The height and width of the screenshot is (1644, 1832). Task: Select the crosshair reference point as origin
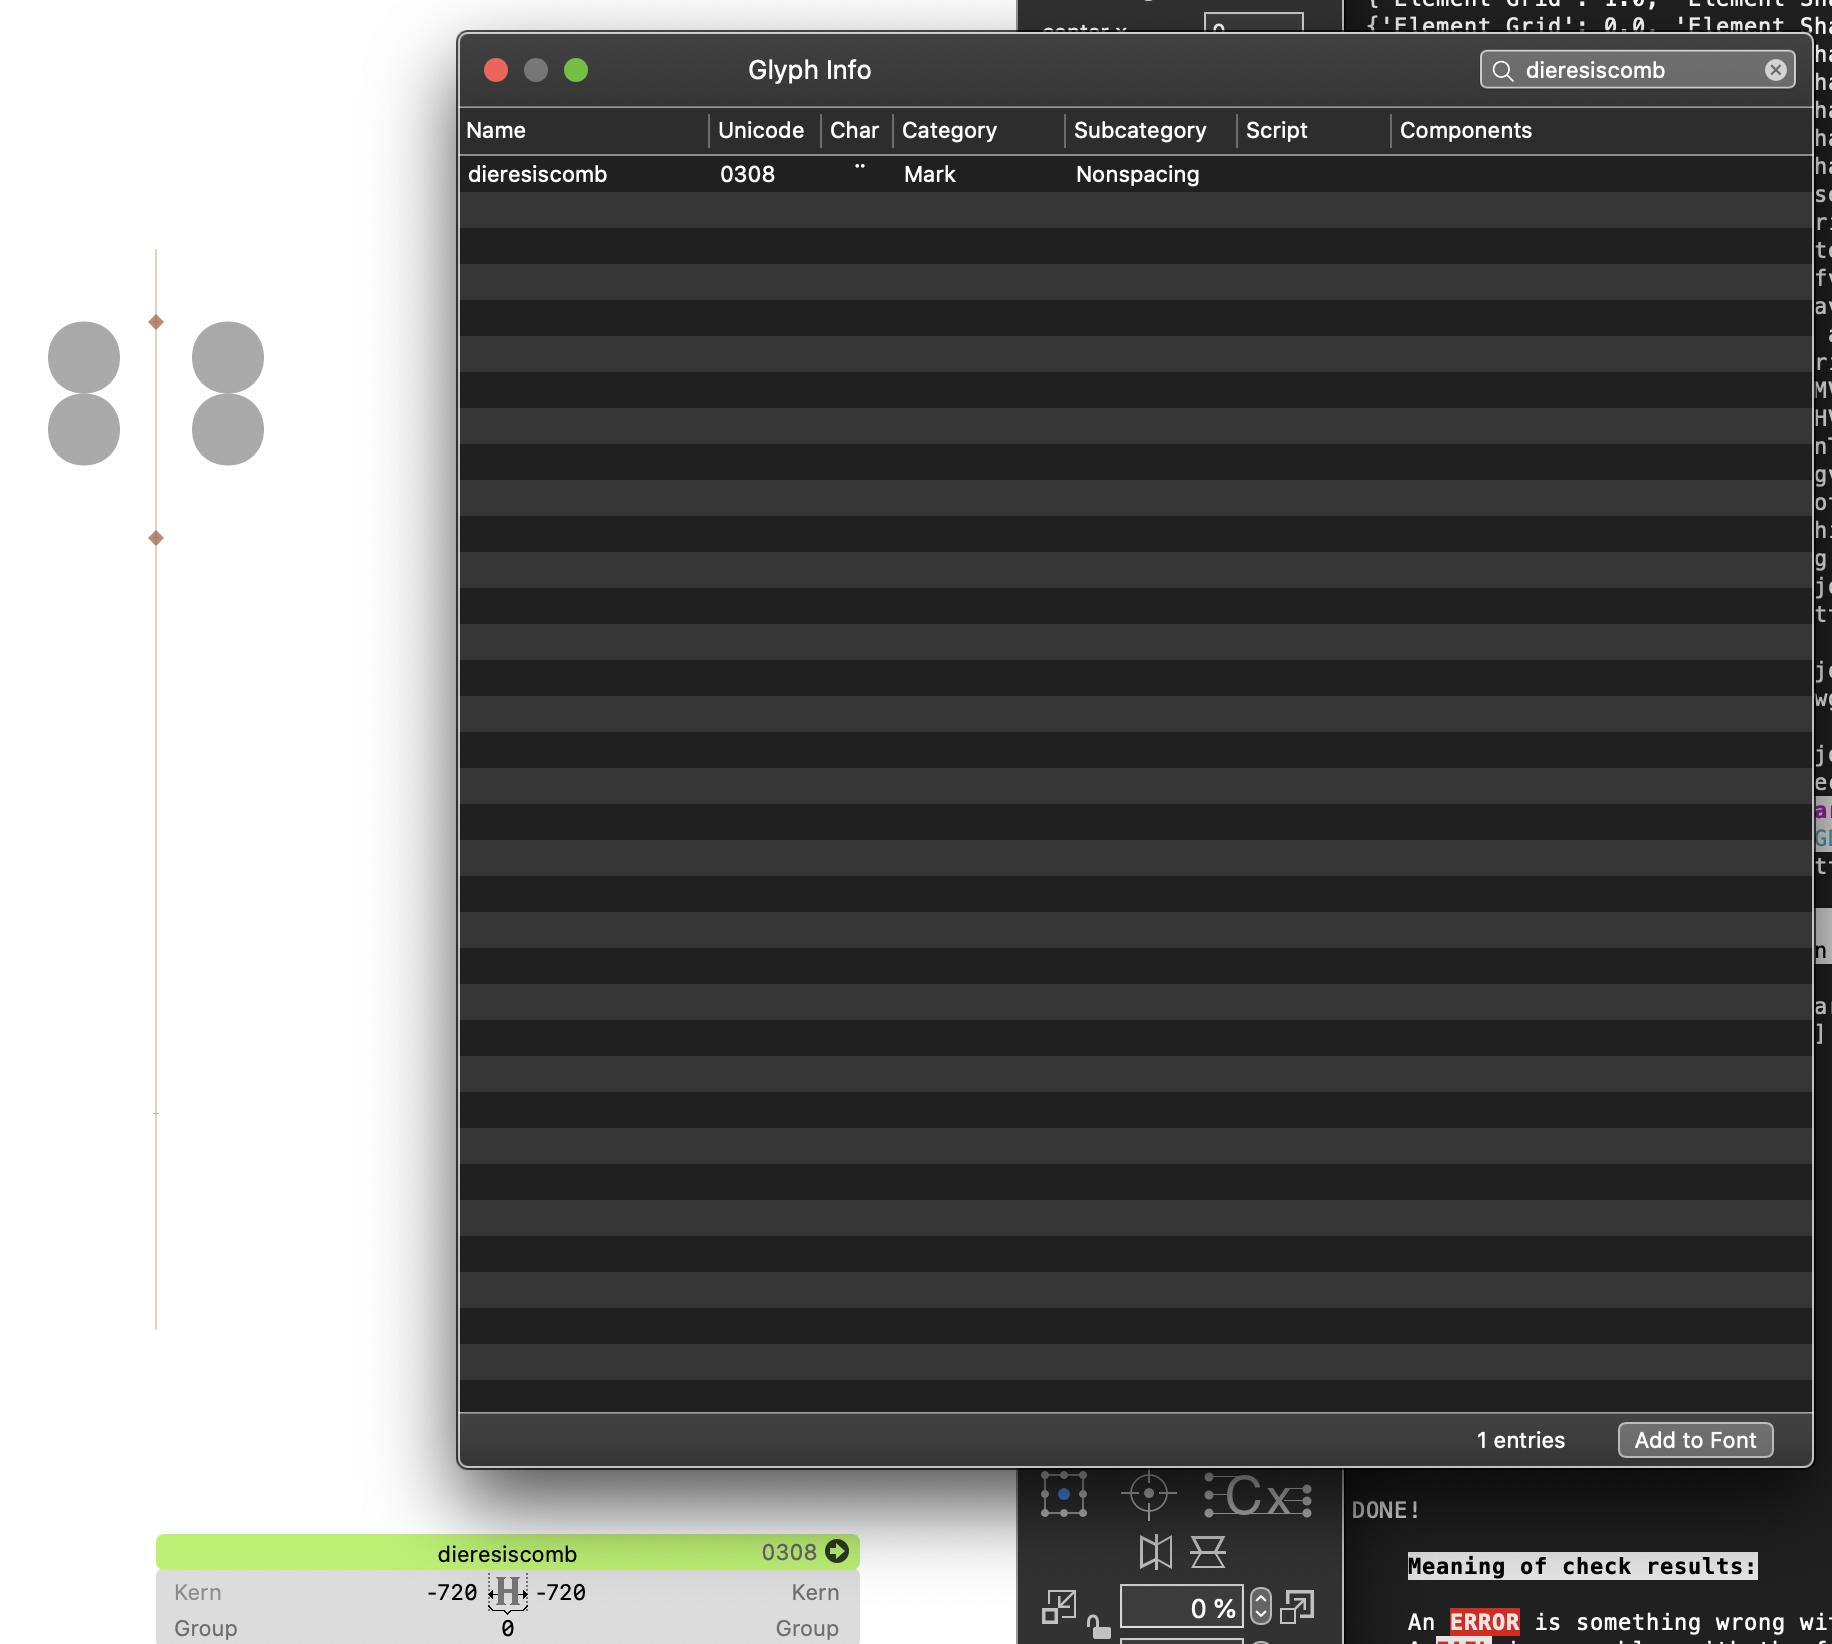pyautogui.click(x=1149, y=1494)
